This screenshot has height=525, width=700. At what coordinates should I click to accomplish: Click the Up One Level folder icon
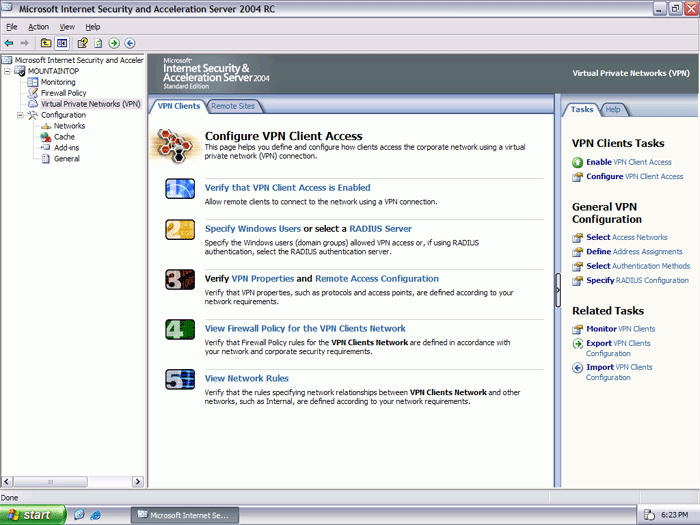[x=46, y=43]
